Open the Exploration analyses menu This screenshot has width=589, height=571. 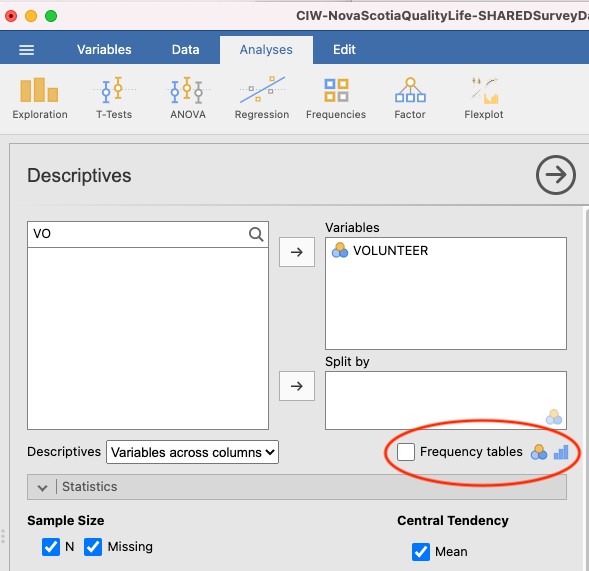click(x=40, y=98)
